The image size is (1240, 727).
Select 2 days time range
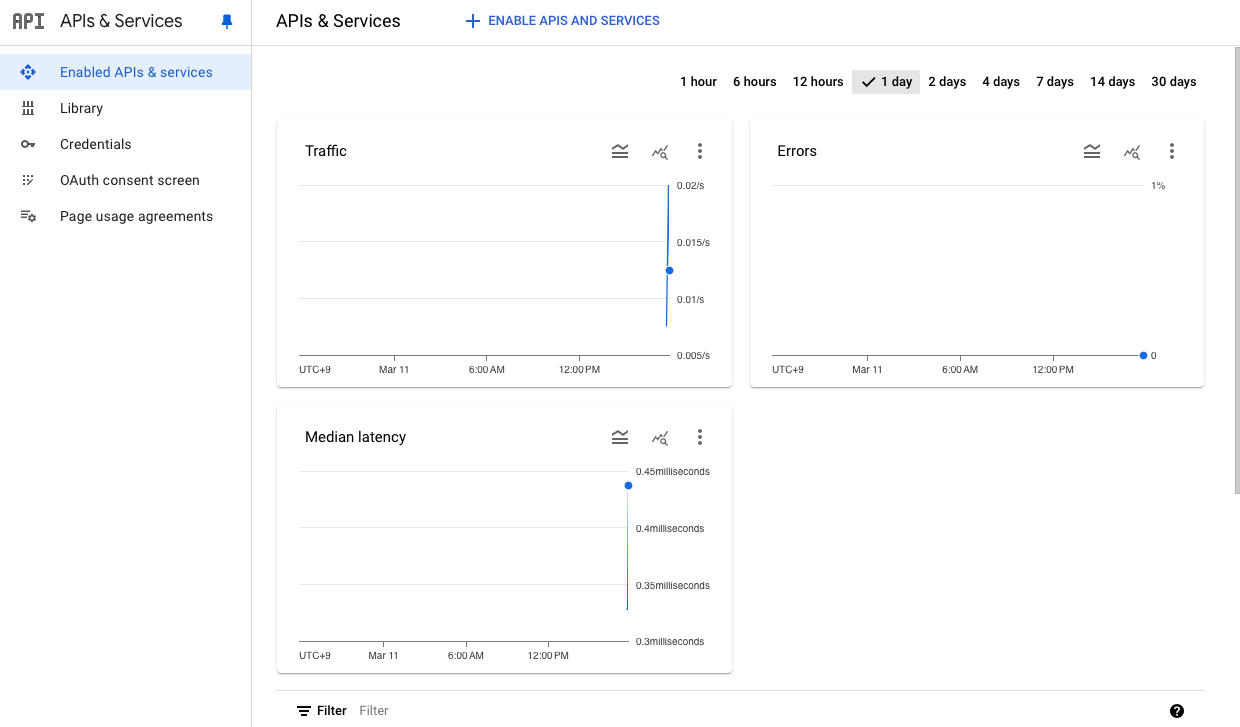(x=947, y=82)
